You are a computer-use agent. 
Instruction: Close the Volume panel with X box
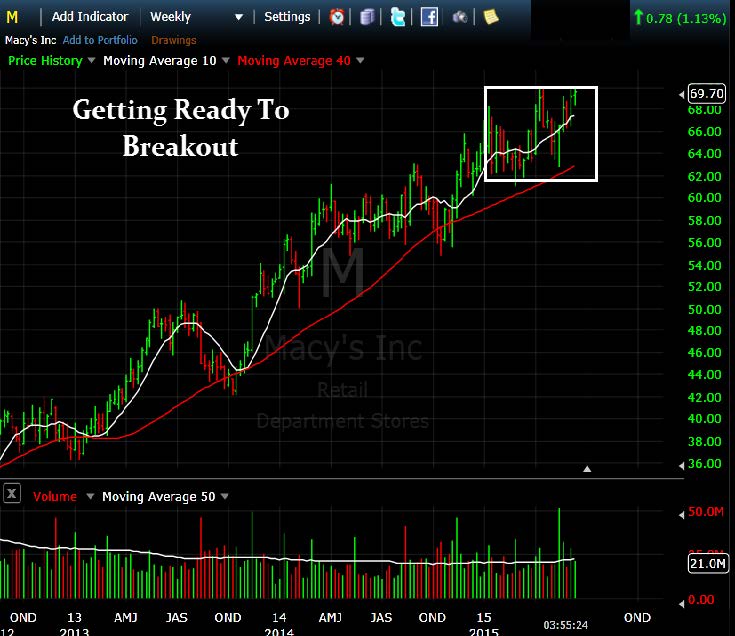point(12,493)
